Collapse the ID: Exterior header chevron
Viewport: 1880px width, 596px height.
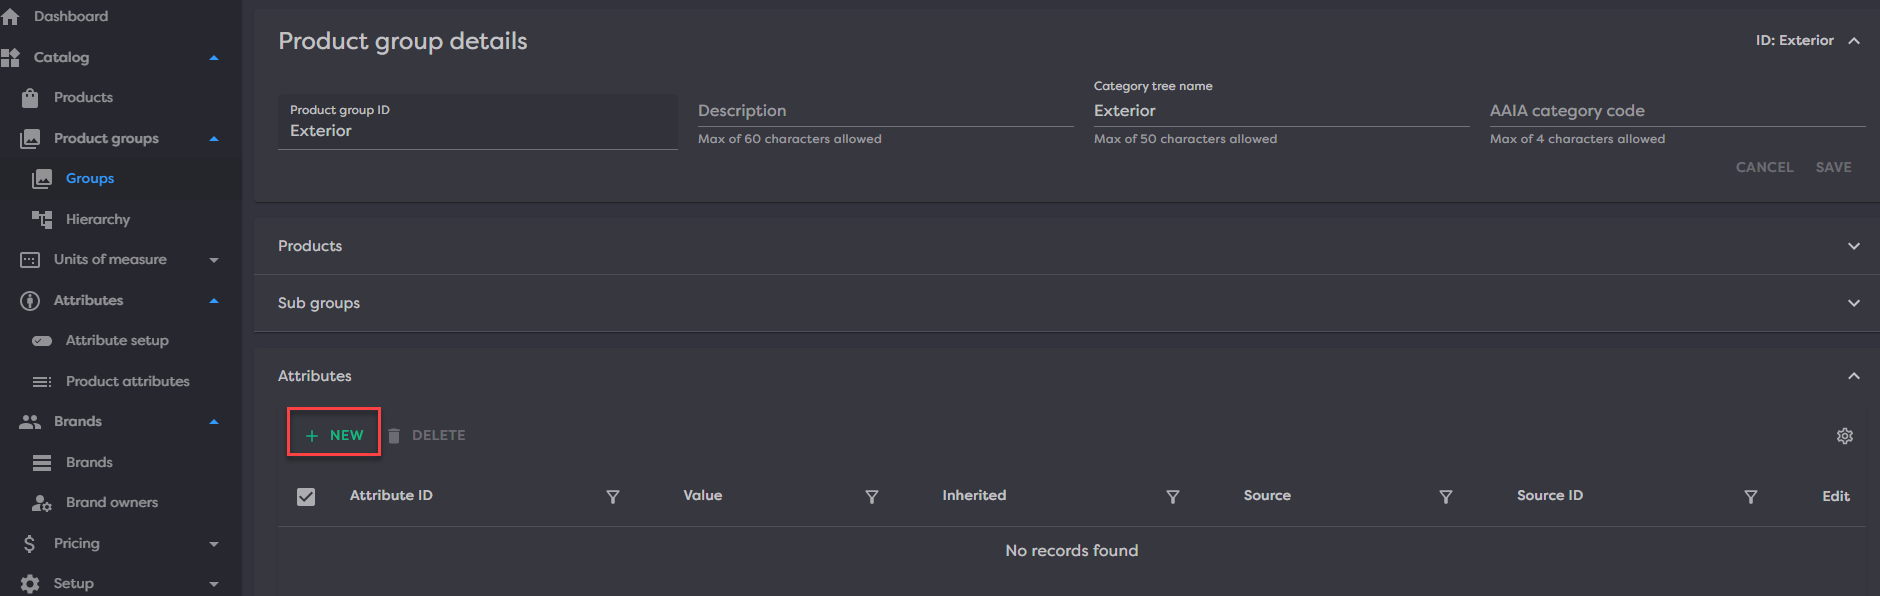point(1854,41)
